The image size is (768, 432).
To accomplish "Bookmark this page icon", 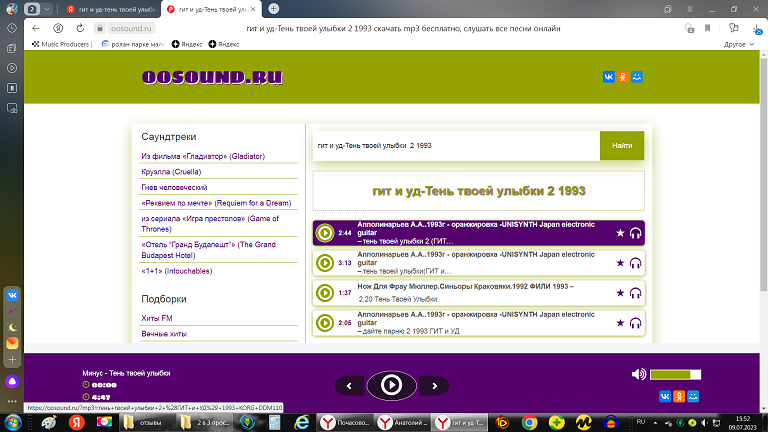I will click(707, 28).
